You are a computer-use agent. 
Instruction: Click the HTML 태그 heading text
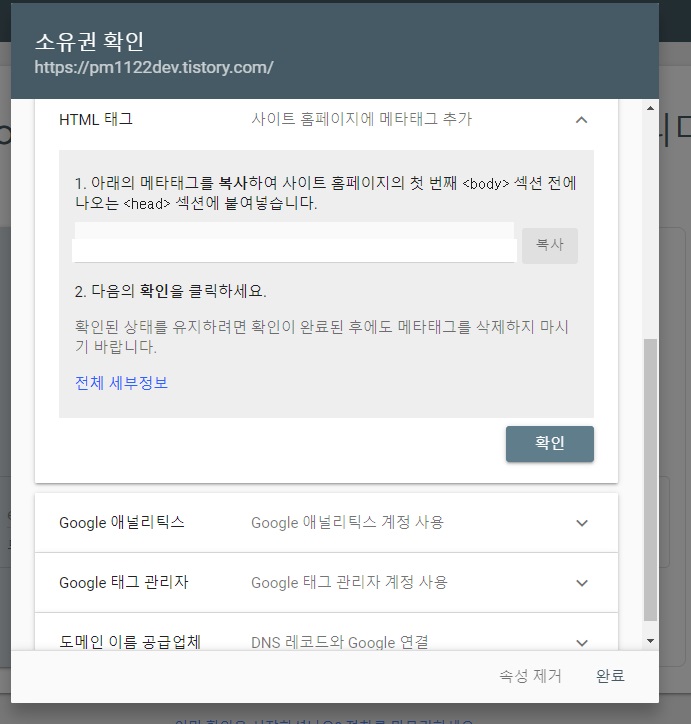[96, 120]
